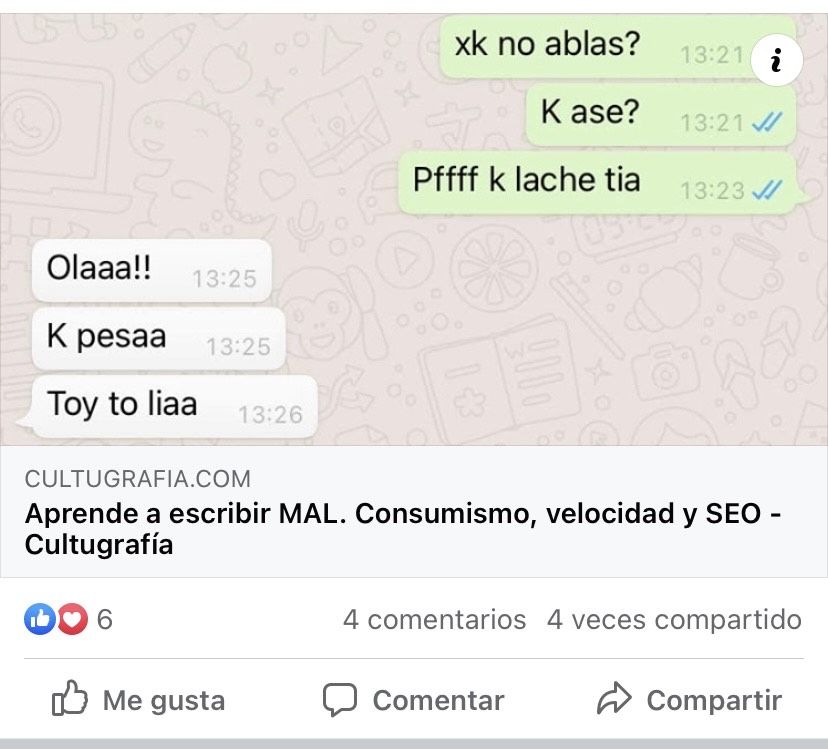Open 4 veces compartido details
The height and width of the screenshot is (749, 828).
[x=674, y=619]
